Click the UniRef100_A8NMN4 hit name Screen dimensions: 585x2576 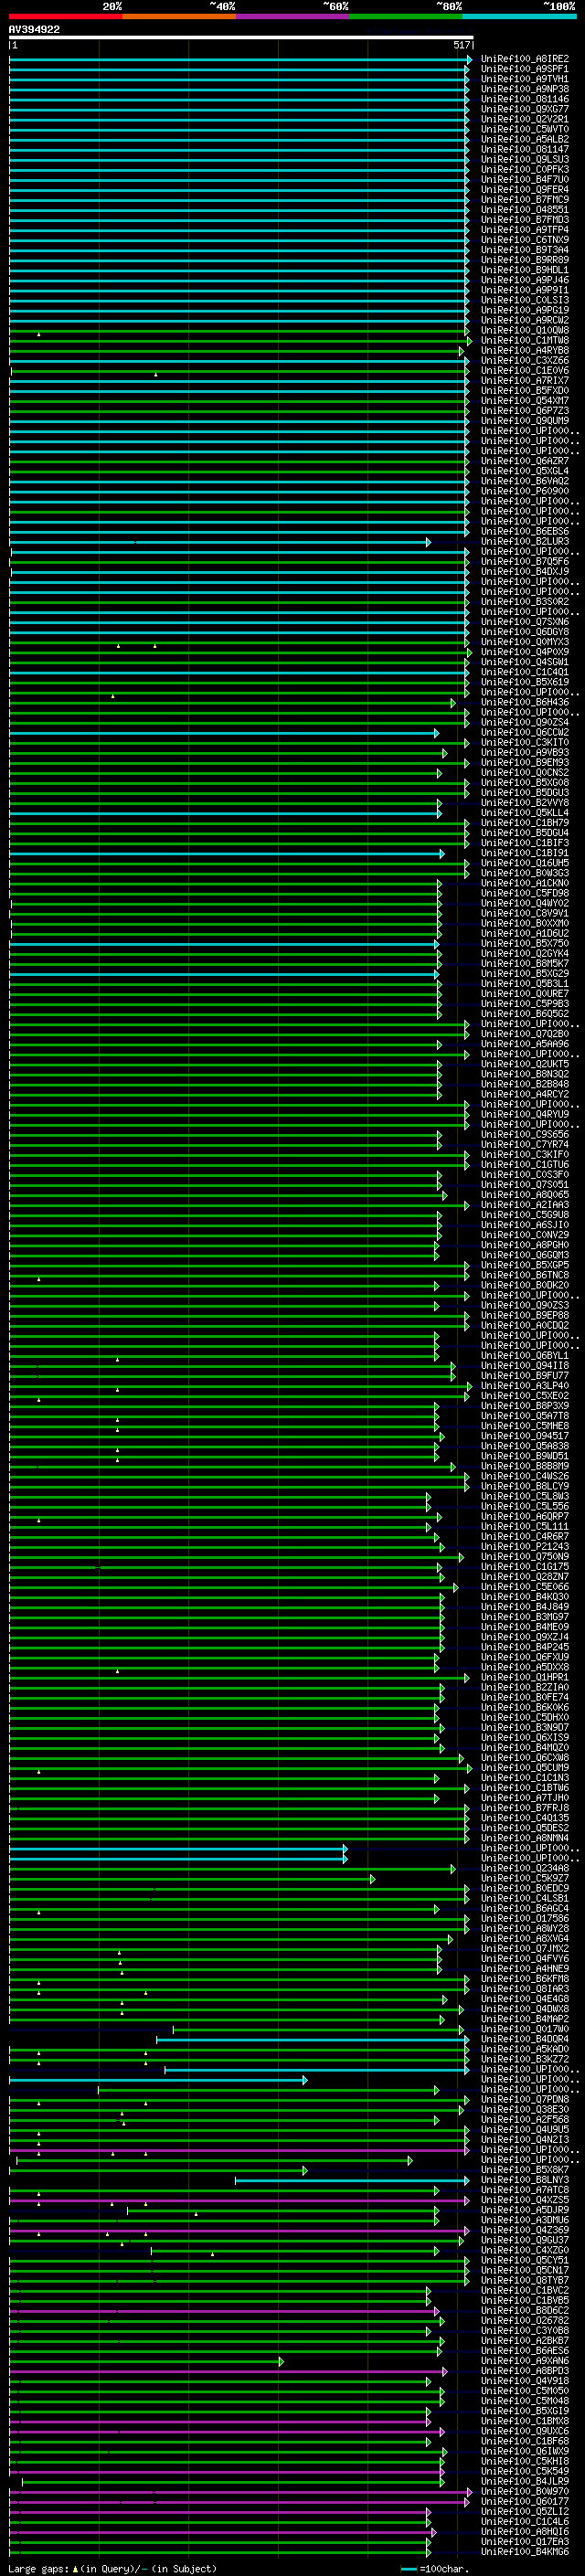tap(525, 1837)
